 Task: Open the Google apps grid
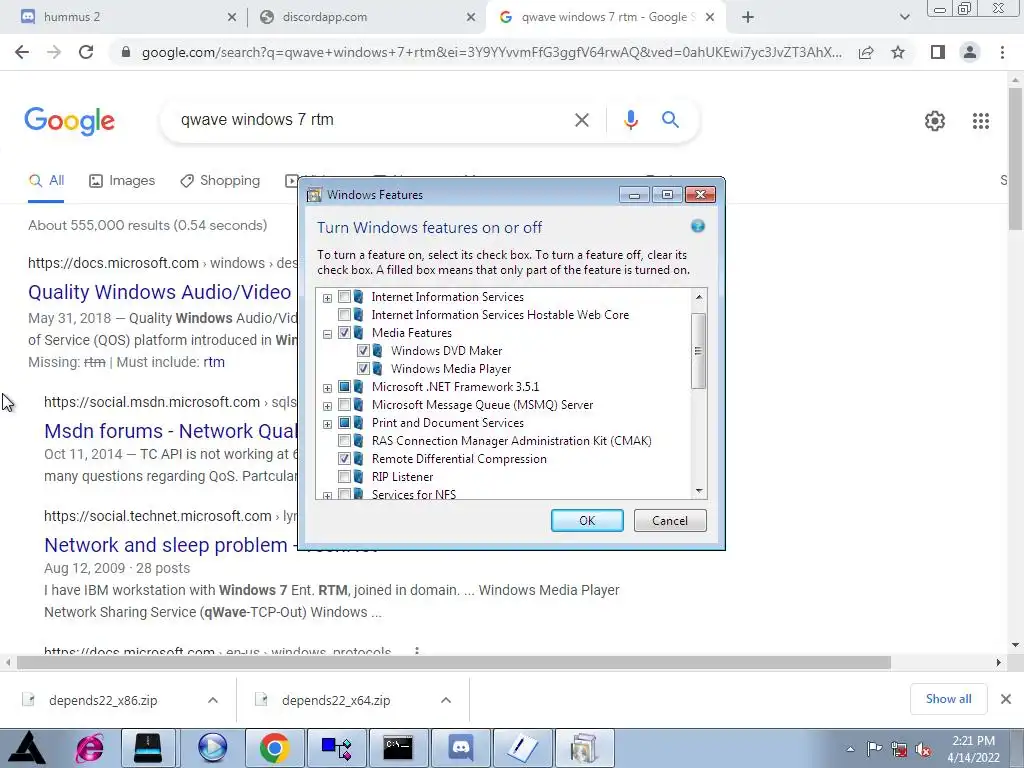pyautogui.click(x=981, y=121)
